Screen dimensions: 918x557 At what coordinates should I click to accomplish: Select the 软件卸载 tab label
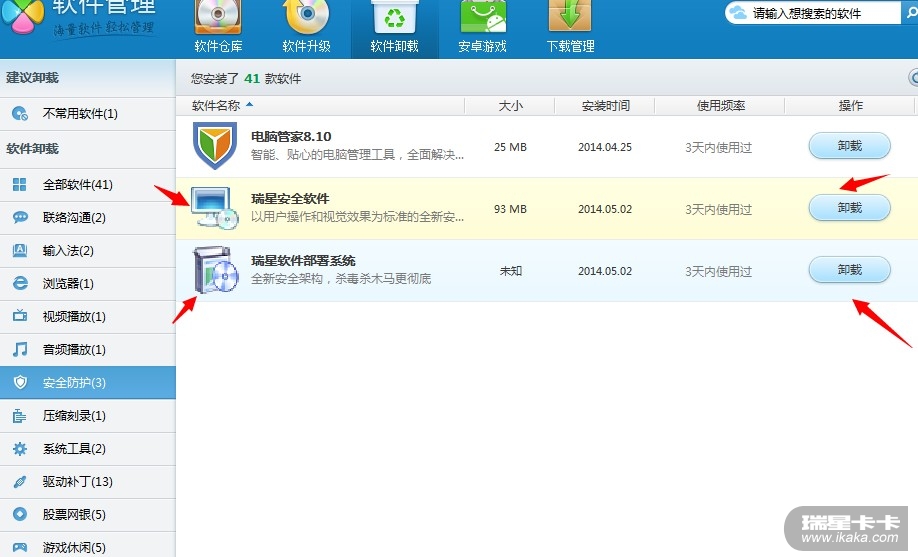[395, 46]
